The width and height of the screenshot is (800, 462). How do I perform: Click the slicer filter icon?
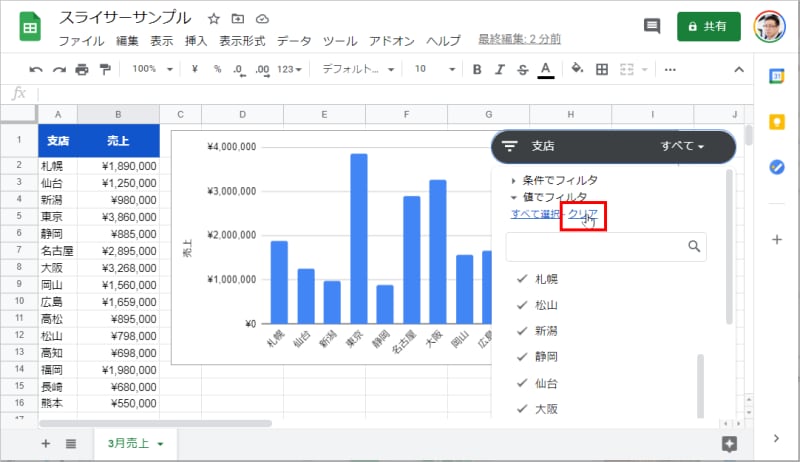tap(509, 146)
